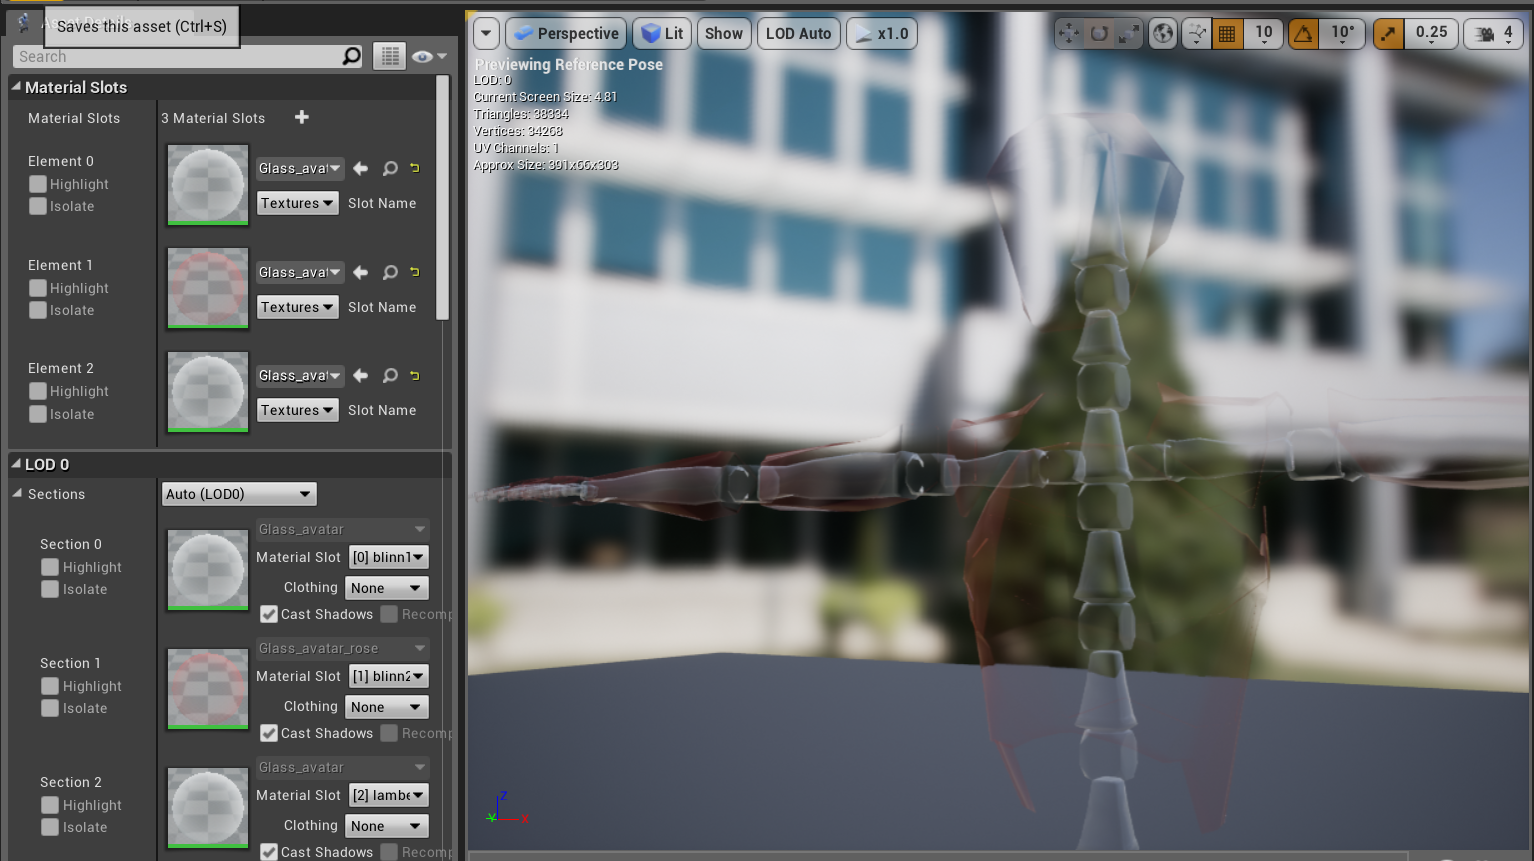The width and height of the screenshot is (1534, 861).
Task: Enable Highlight for Element 0
Action: (38, 184)
